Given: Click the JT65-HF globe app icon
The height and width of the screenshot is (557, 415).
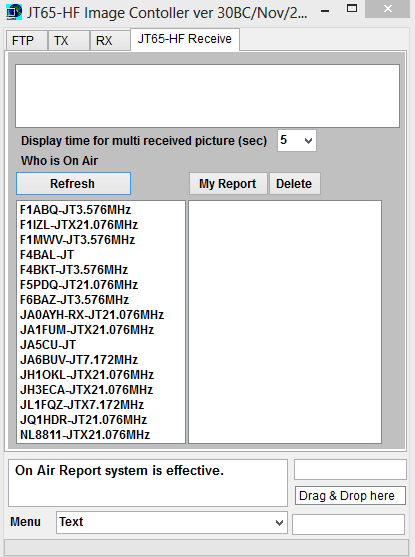Looking at the screenshot, I should pos(14,12).
